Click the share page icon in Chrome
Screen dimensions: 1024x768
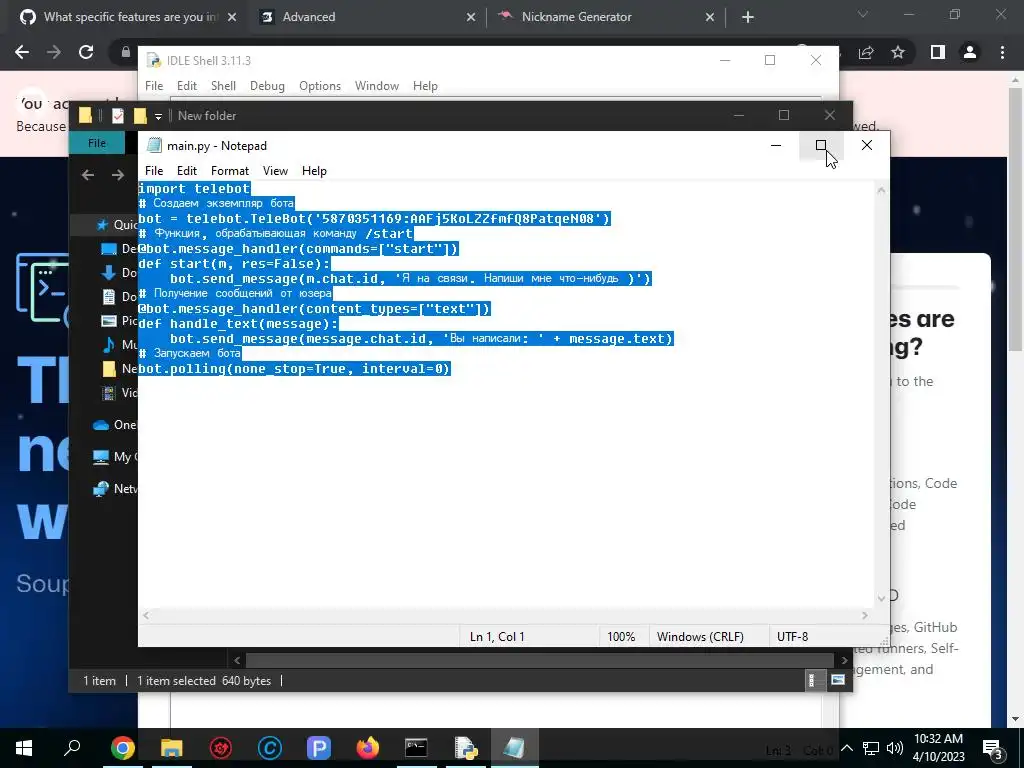pos(866,52)
